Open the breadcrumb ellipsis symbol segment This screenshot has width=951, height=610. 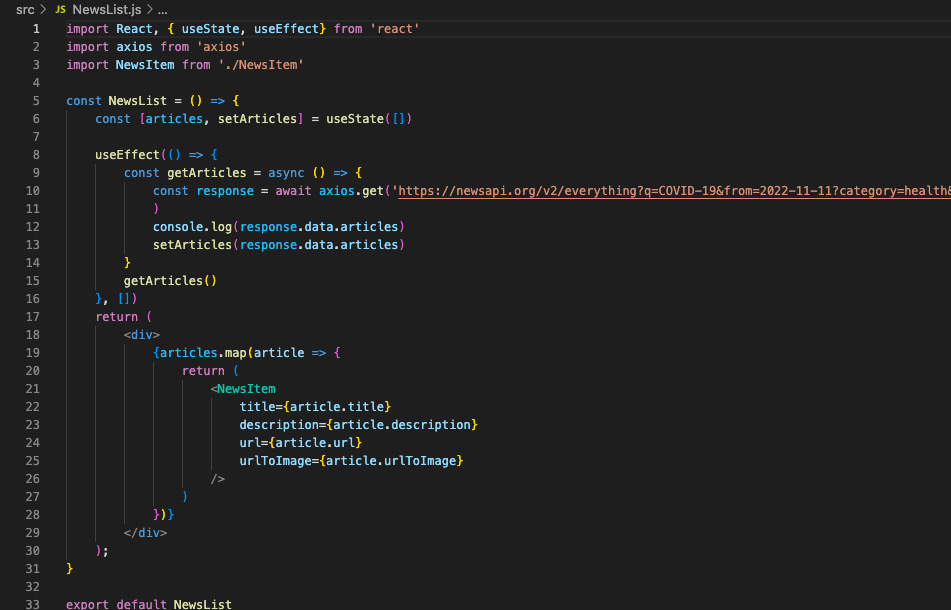coord(163,10)
